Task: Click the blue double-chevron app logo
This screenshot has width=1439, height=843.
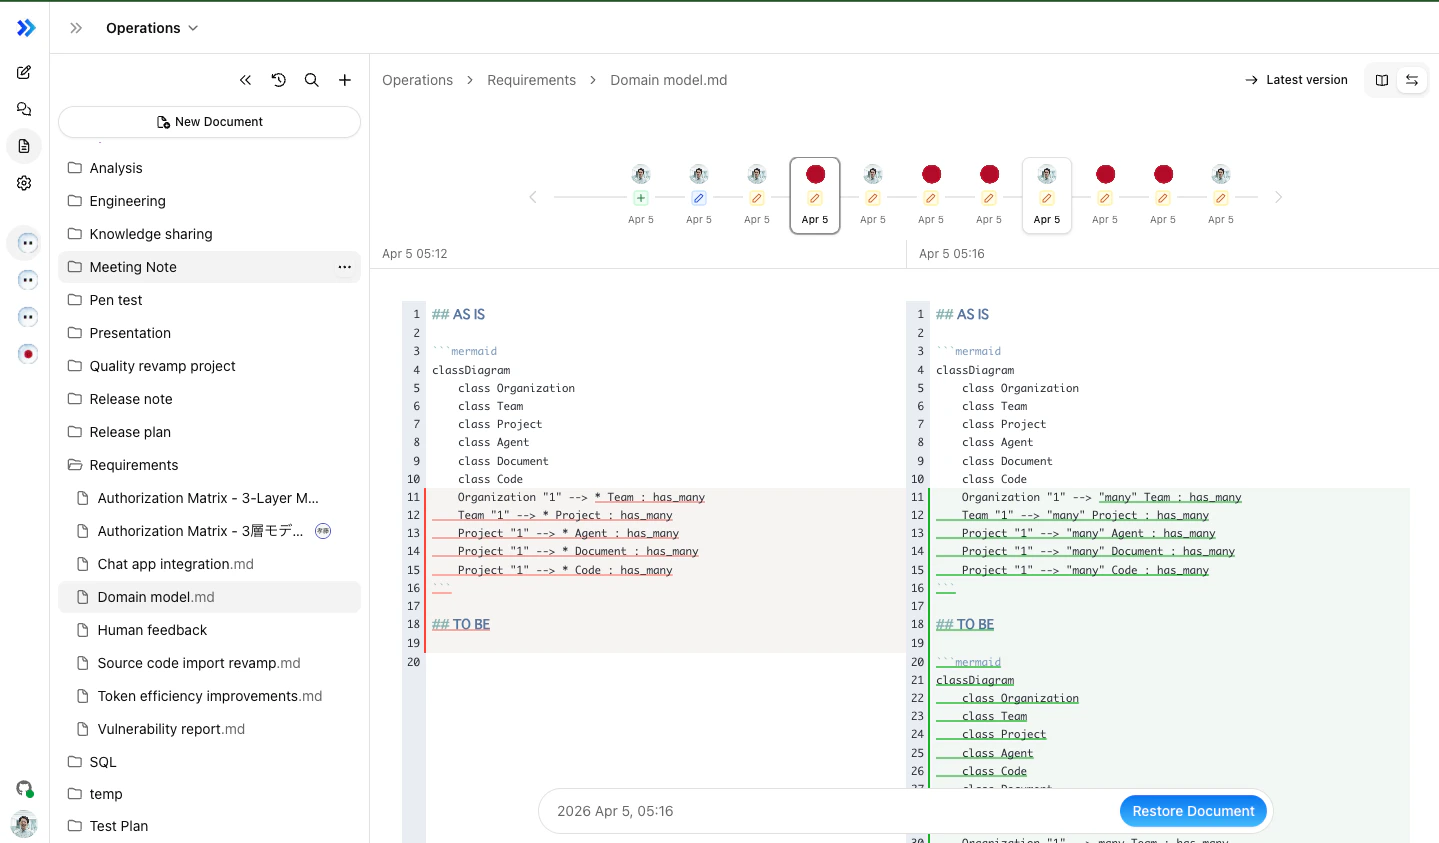Action: click(26, 28)
